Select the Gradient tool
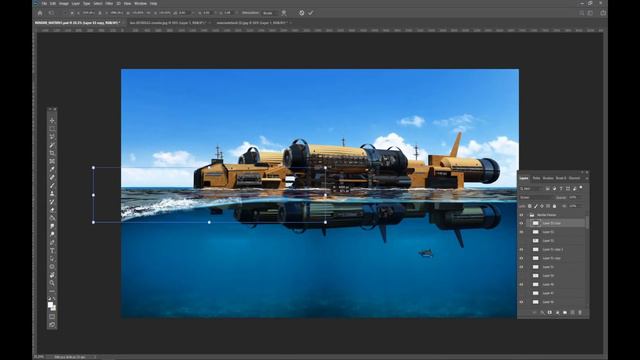 [52, 218]
